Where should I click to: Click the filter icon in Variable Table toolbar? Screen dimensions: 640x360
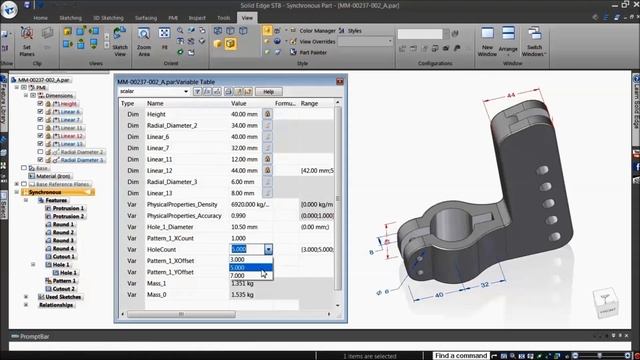click(x=197, y=91)
